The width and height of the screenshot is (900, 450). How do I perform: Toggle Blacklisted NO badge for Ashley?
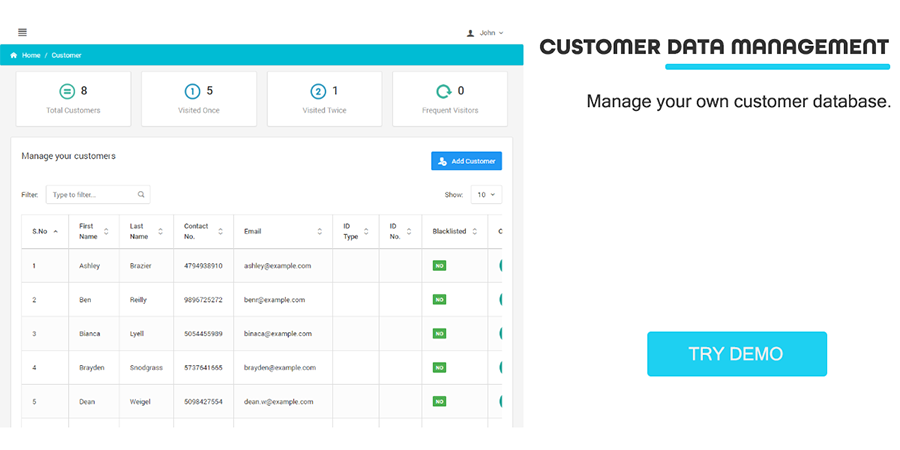coord(439,266)
